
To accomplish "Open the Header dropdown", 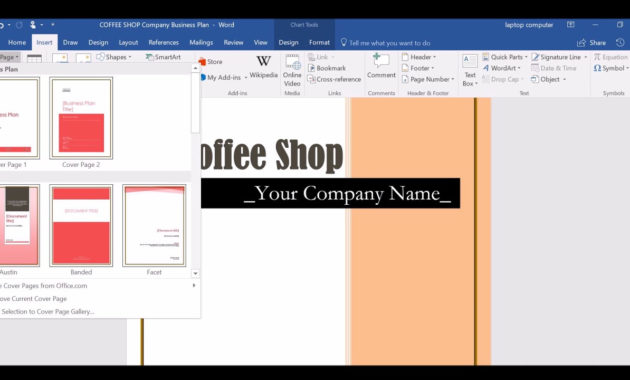I will pos(419,57).
